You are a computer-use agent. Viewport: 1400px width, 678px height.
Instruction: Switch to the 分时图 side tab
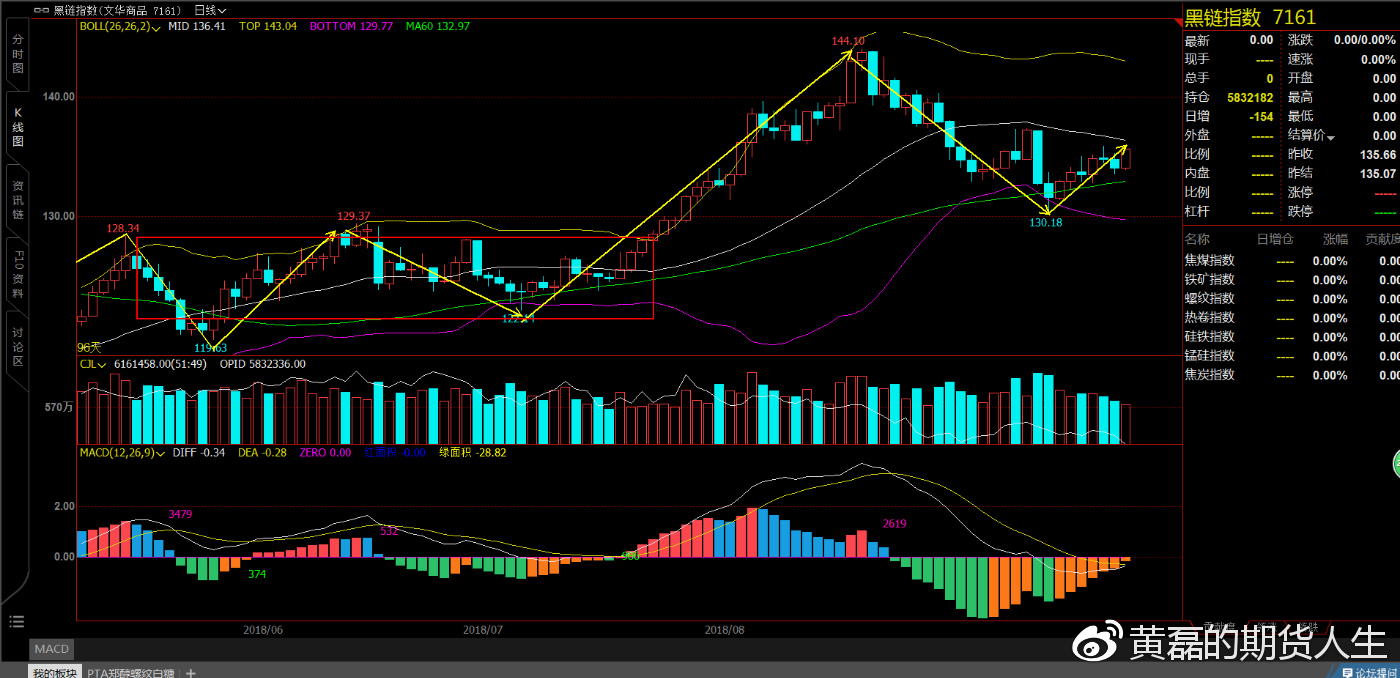coord(17,54)
